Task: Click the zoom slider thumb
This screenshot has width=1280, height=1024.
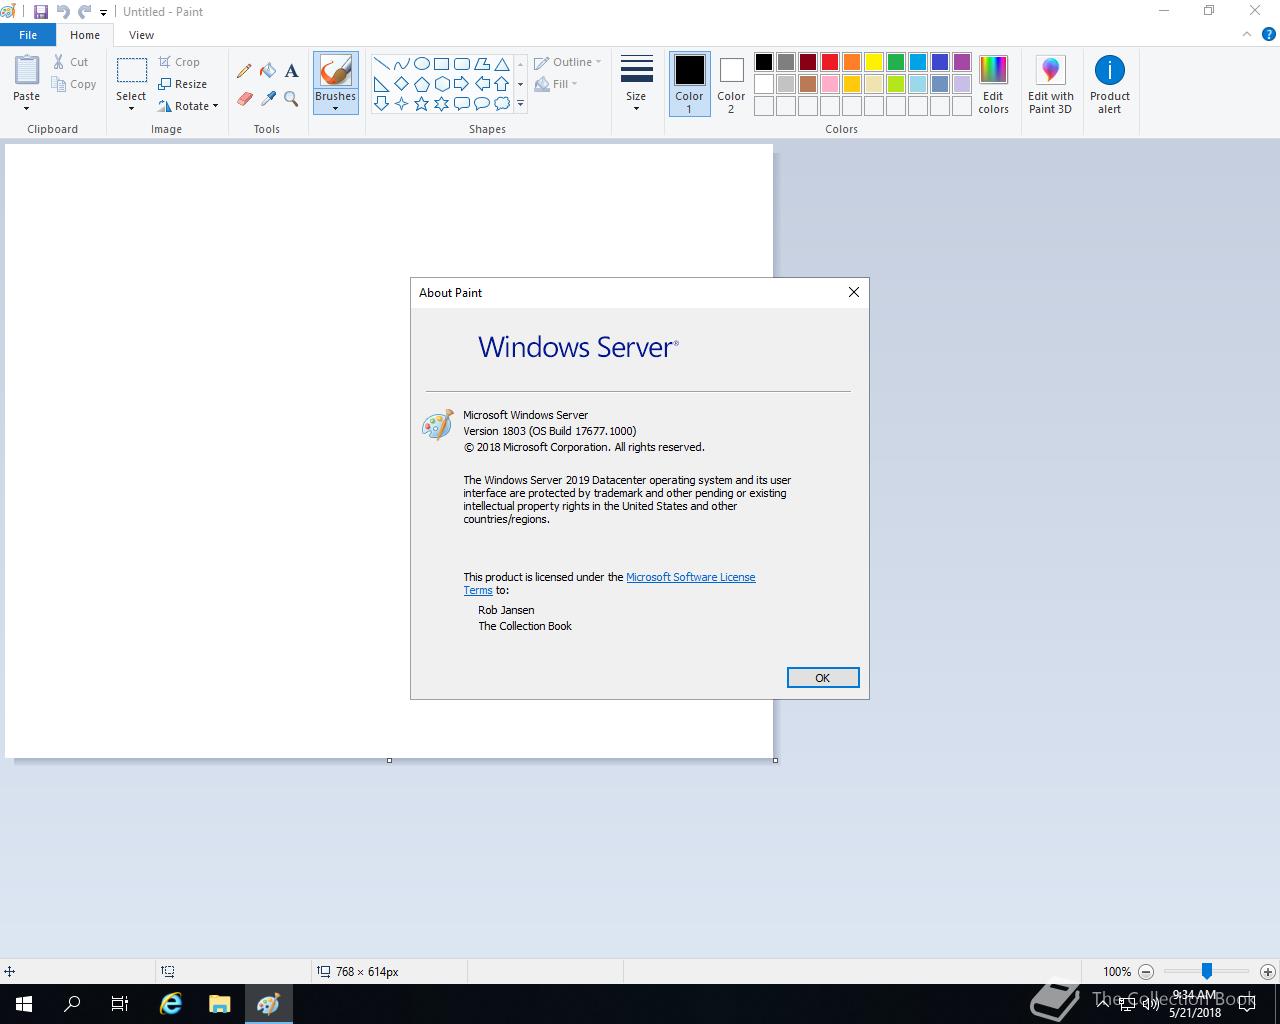Action: 1207,971
